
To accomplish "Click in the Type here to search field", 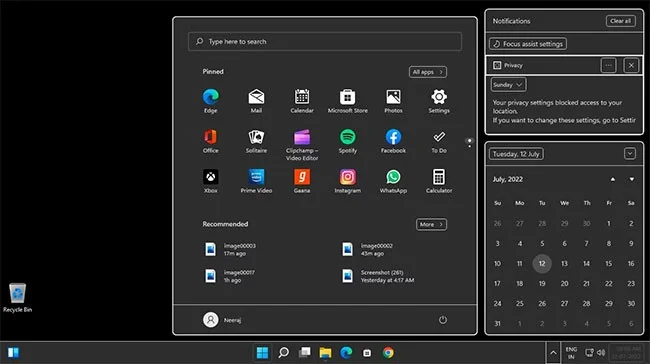I will [x=325, y=41].
